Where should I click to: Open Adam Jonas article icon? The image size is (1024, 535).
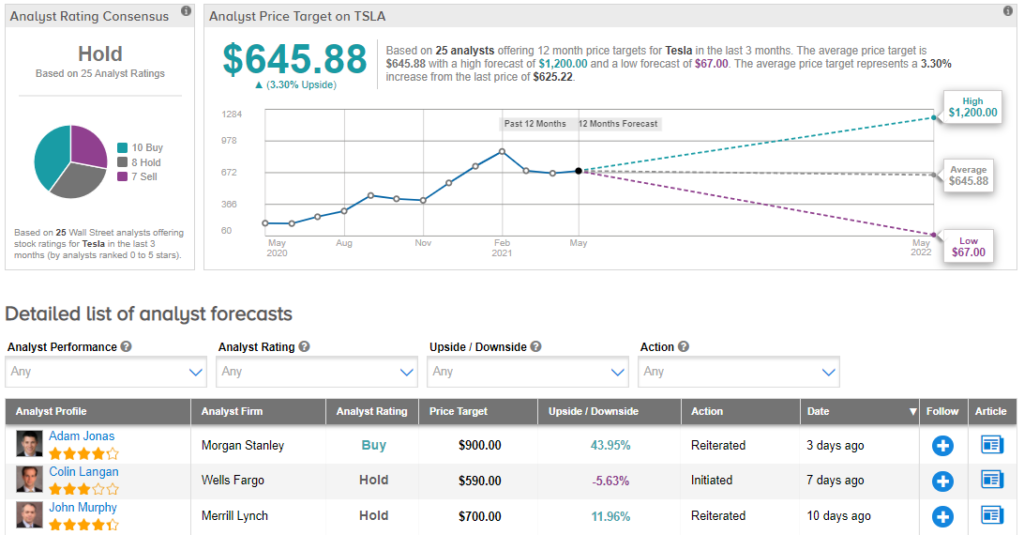coord(992,446)
